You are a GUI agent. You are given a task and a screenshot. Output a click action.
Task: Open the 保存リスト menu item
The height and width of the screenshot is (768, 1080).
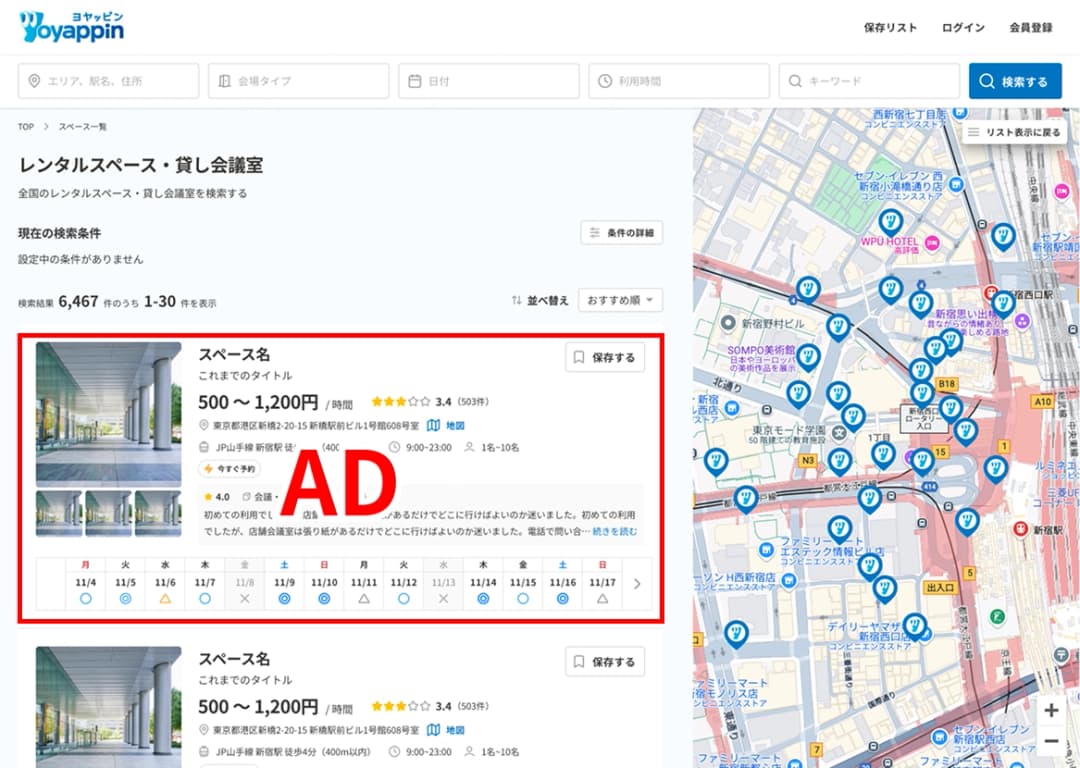click(x=891, y=28)
